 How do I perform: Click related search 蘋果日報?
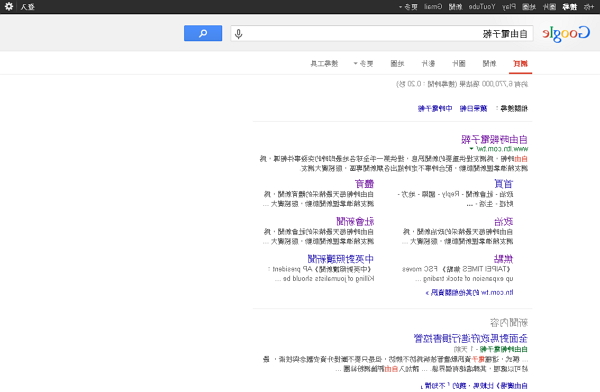point(473,108)
